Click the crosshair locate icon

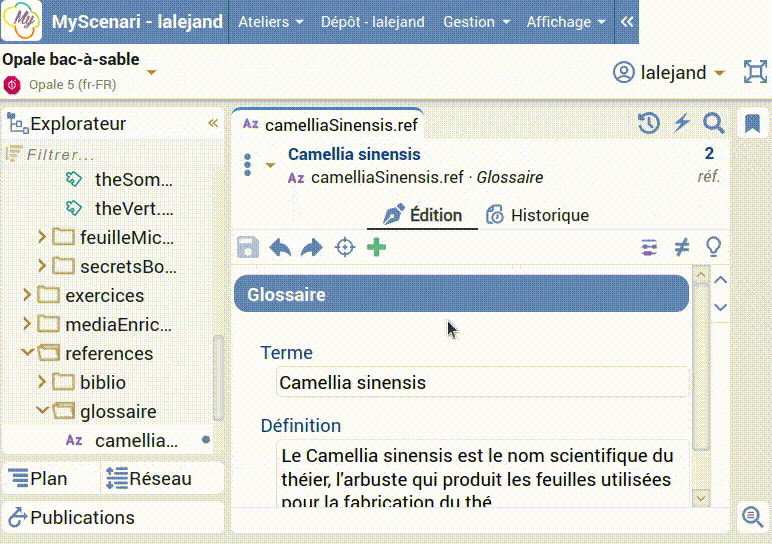pyautogui.click(x=345, y=247)
